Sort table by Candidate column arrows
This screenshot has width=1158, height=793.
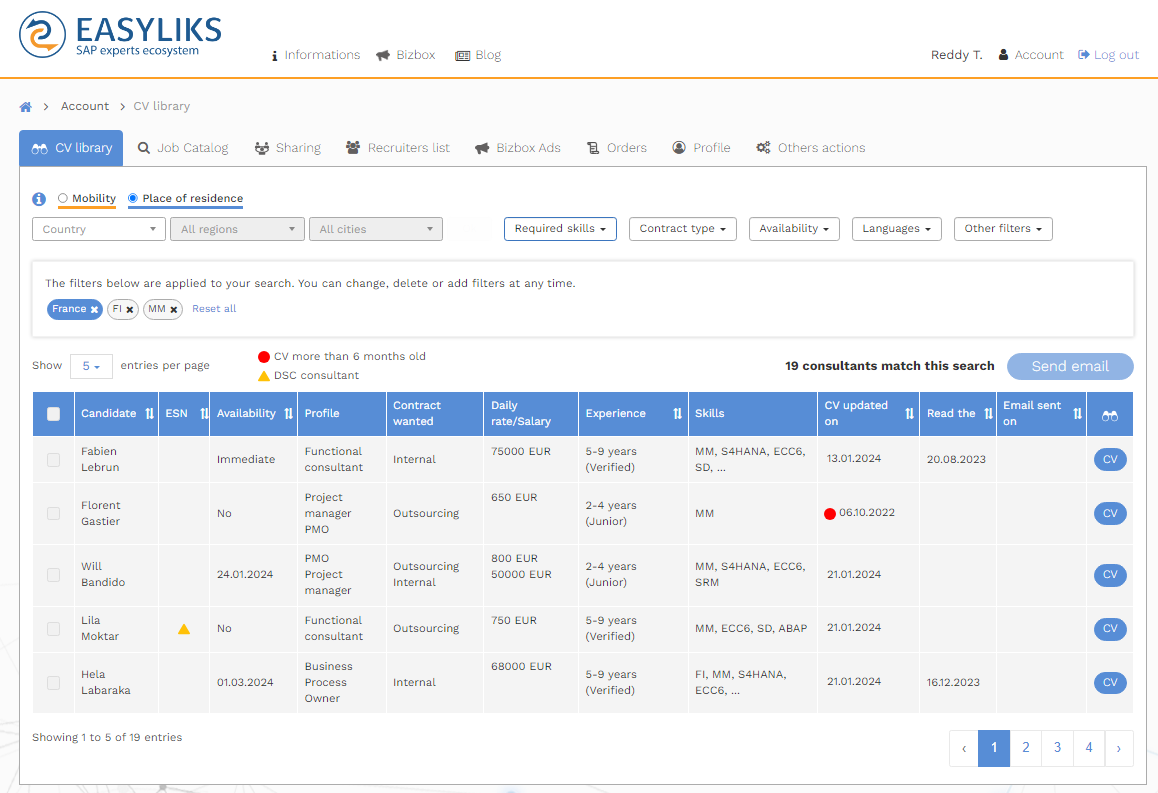pyautogui.click(x=150, y=414)
